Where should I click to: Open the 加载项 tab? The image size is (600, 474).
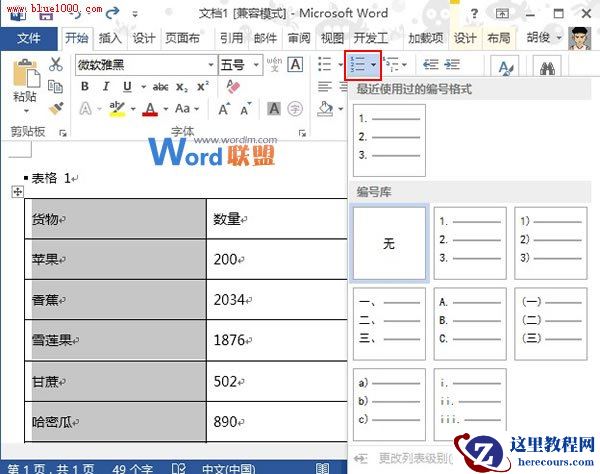[x=426, y=38]
